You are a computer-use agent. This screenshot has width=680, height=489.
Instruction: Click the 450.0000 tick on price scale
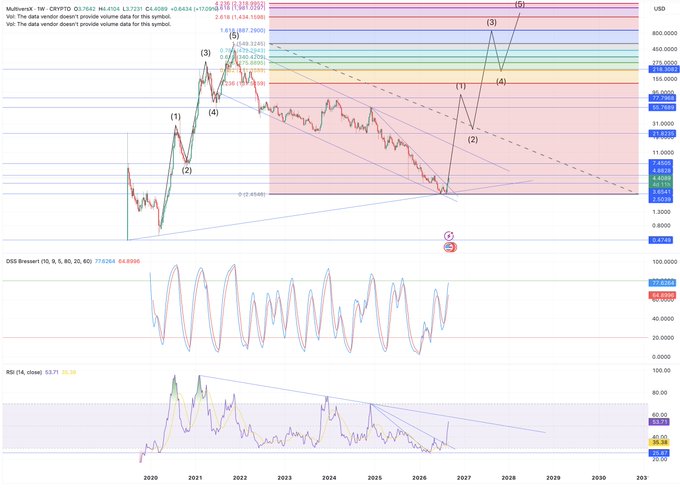664,49
